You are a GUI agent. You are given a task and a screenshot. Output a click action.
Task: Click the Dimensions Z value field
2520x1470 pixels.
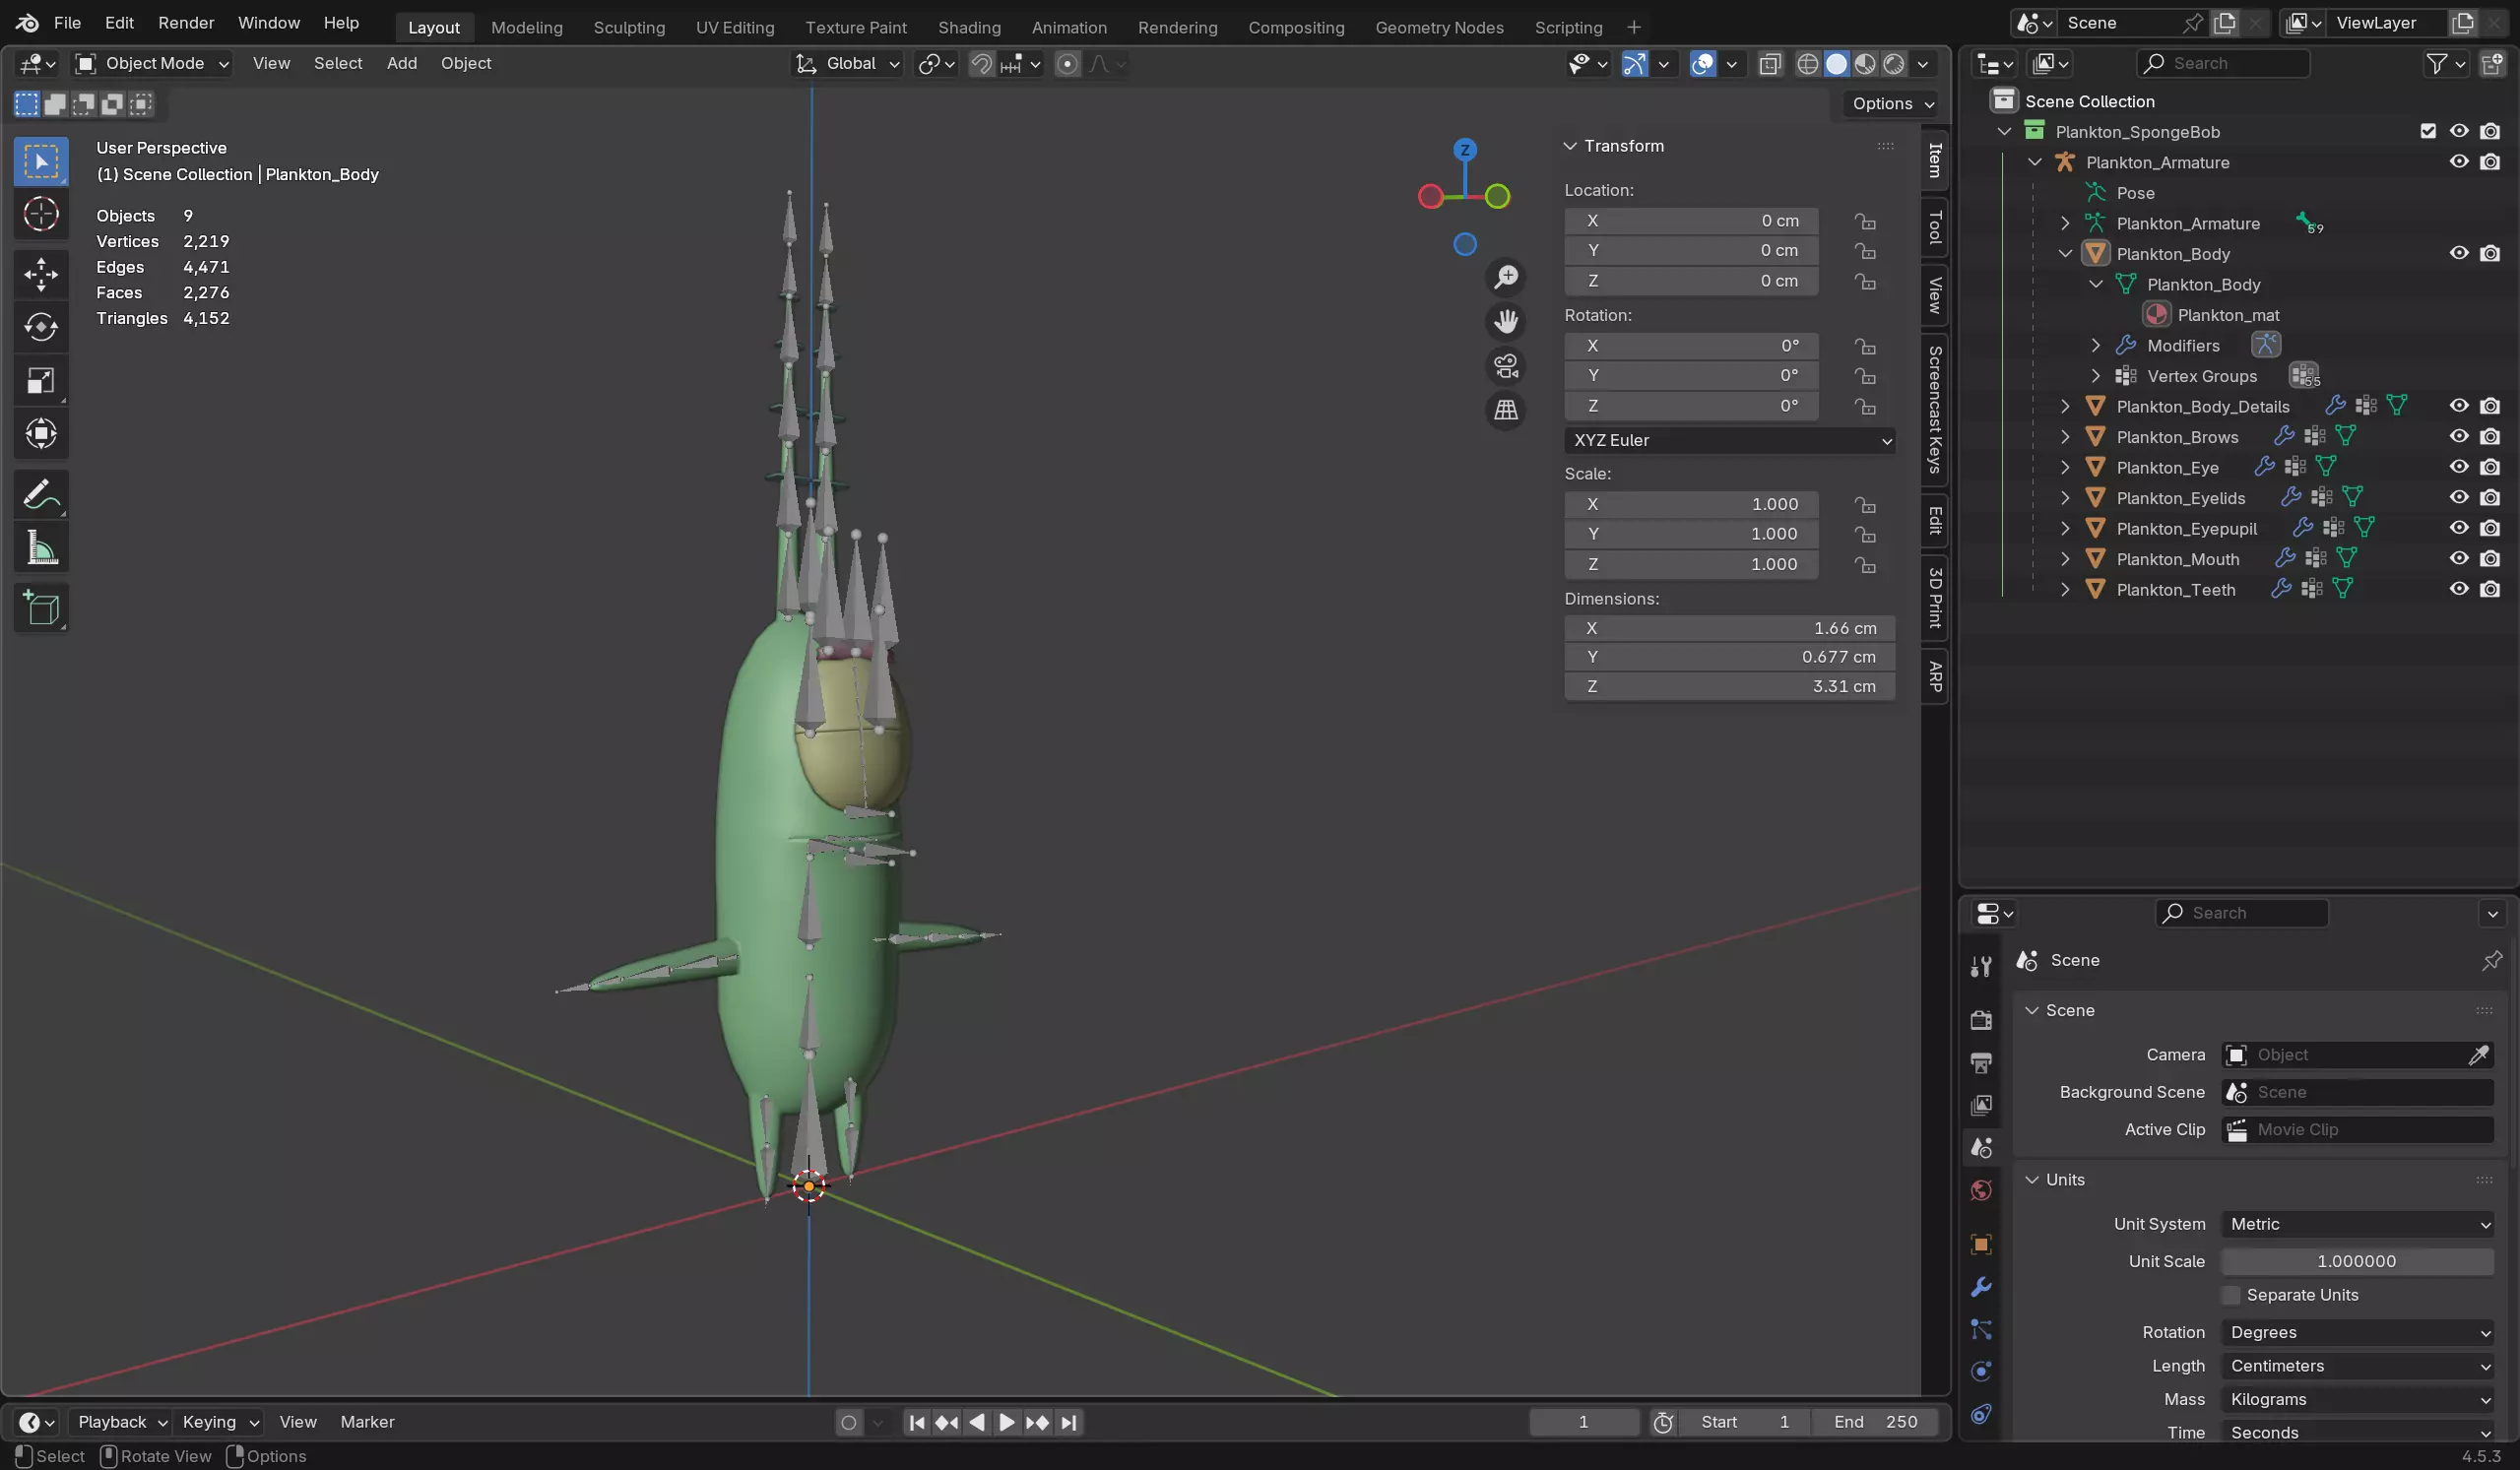point(1729,687)
